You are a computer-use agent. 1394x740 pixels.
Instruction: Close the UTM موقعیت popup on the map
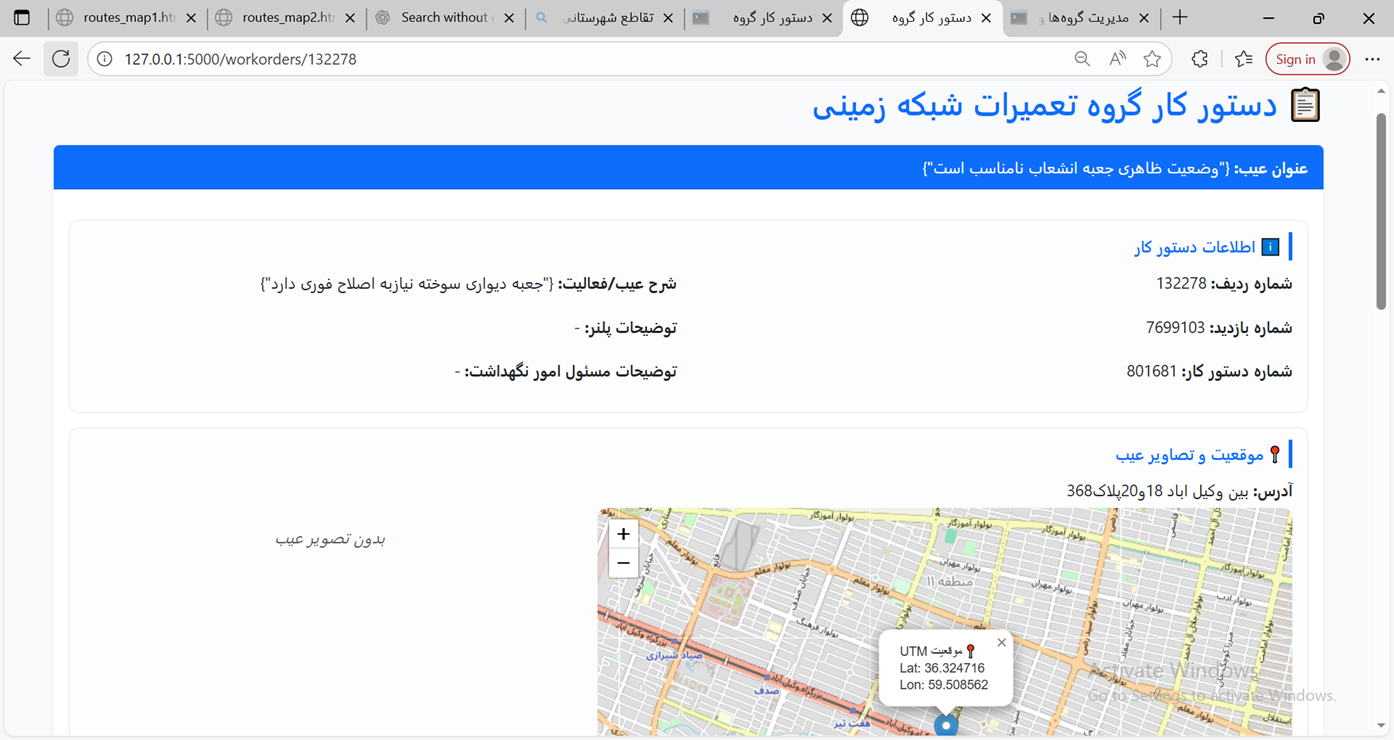click(1001, 642)
